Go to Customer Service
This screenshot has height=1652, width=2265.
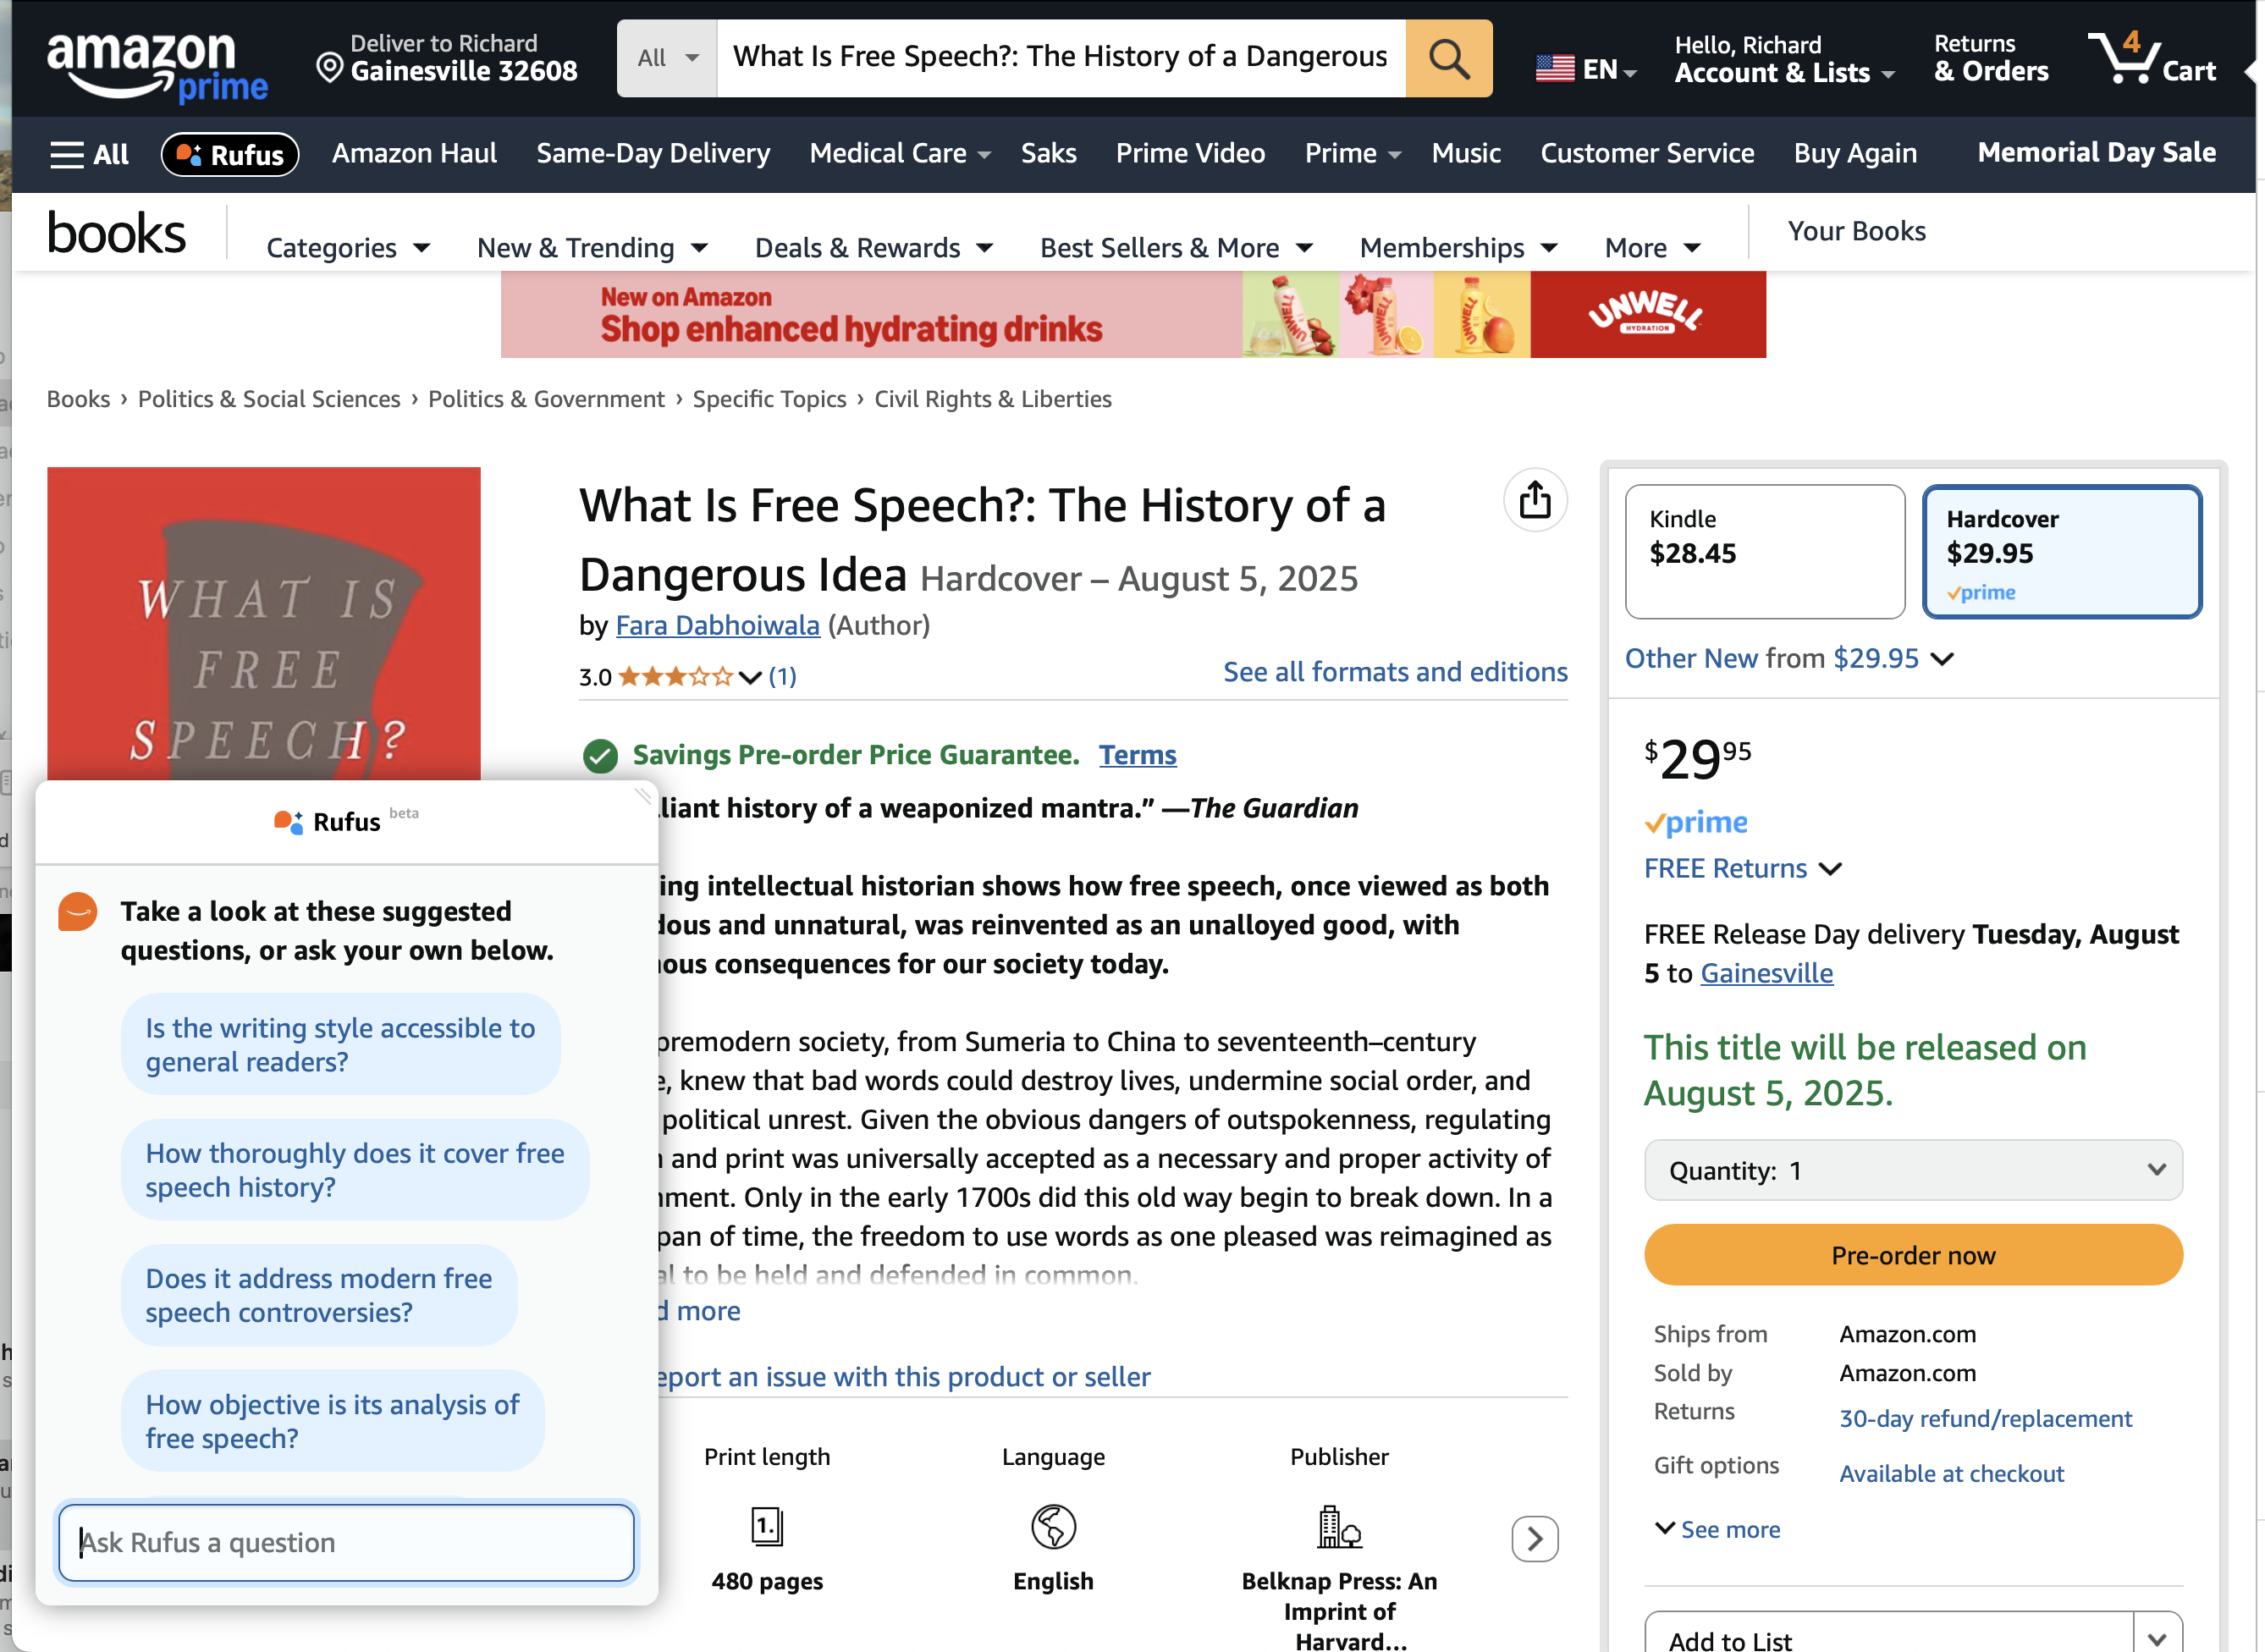point(1646,153)
